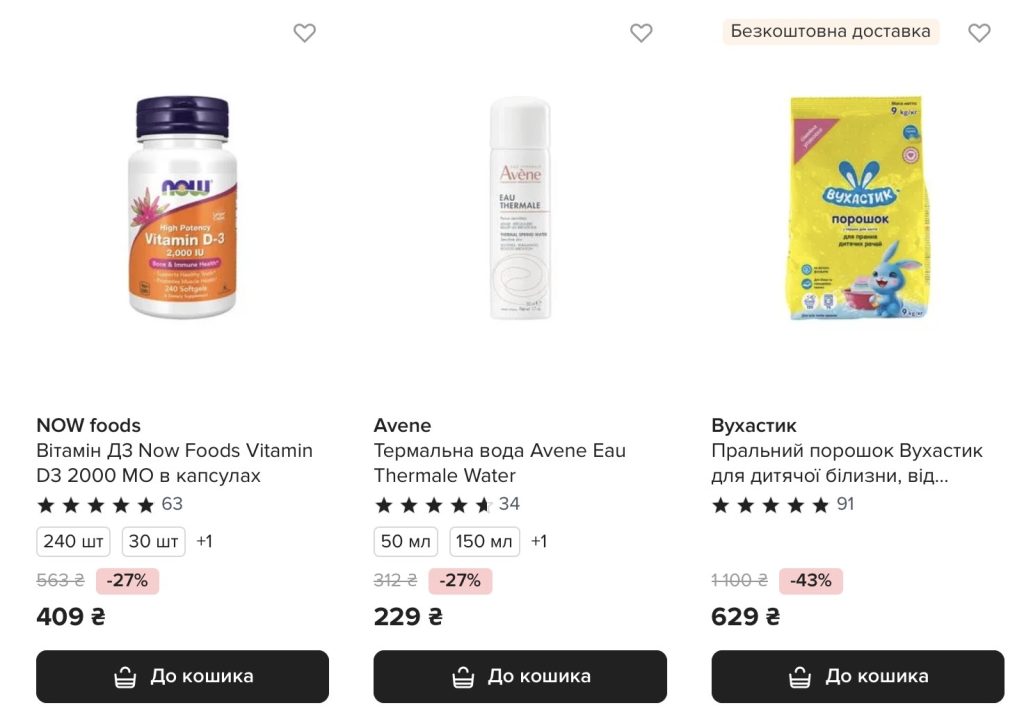Click the Безкоштовна доставка badge
The width and height of the screenshot is (1024, 717).
tap(831, 31)
